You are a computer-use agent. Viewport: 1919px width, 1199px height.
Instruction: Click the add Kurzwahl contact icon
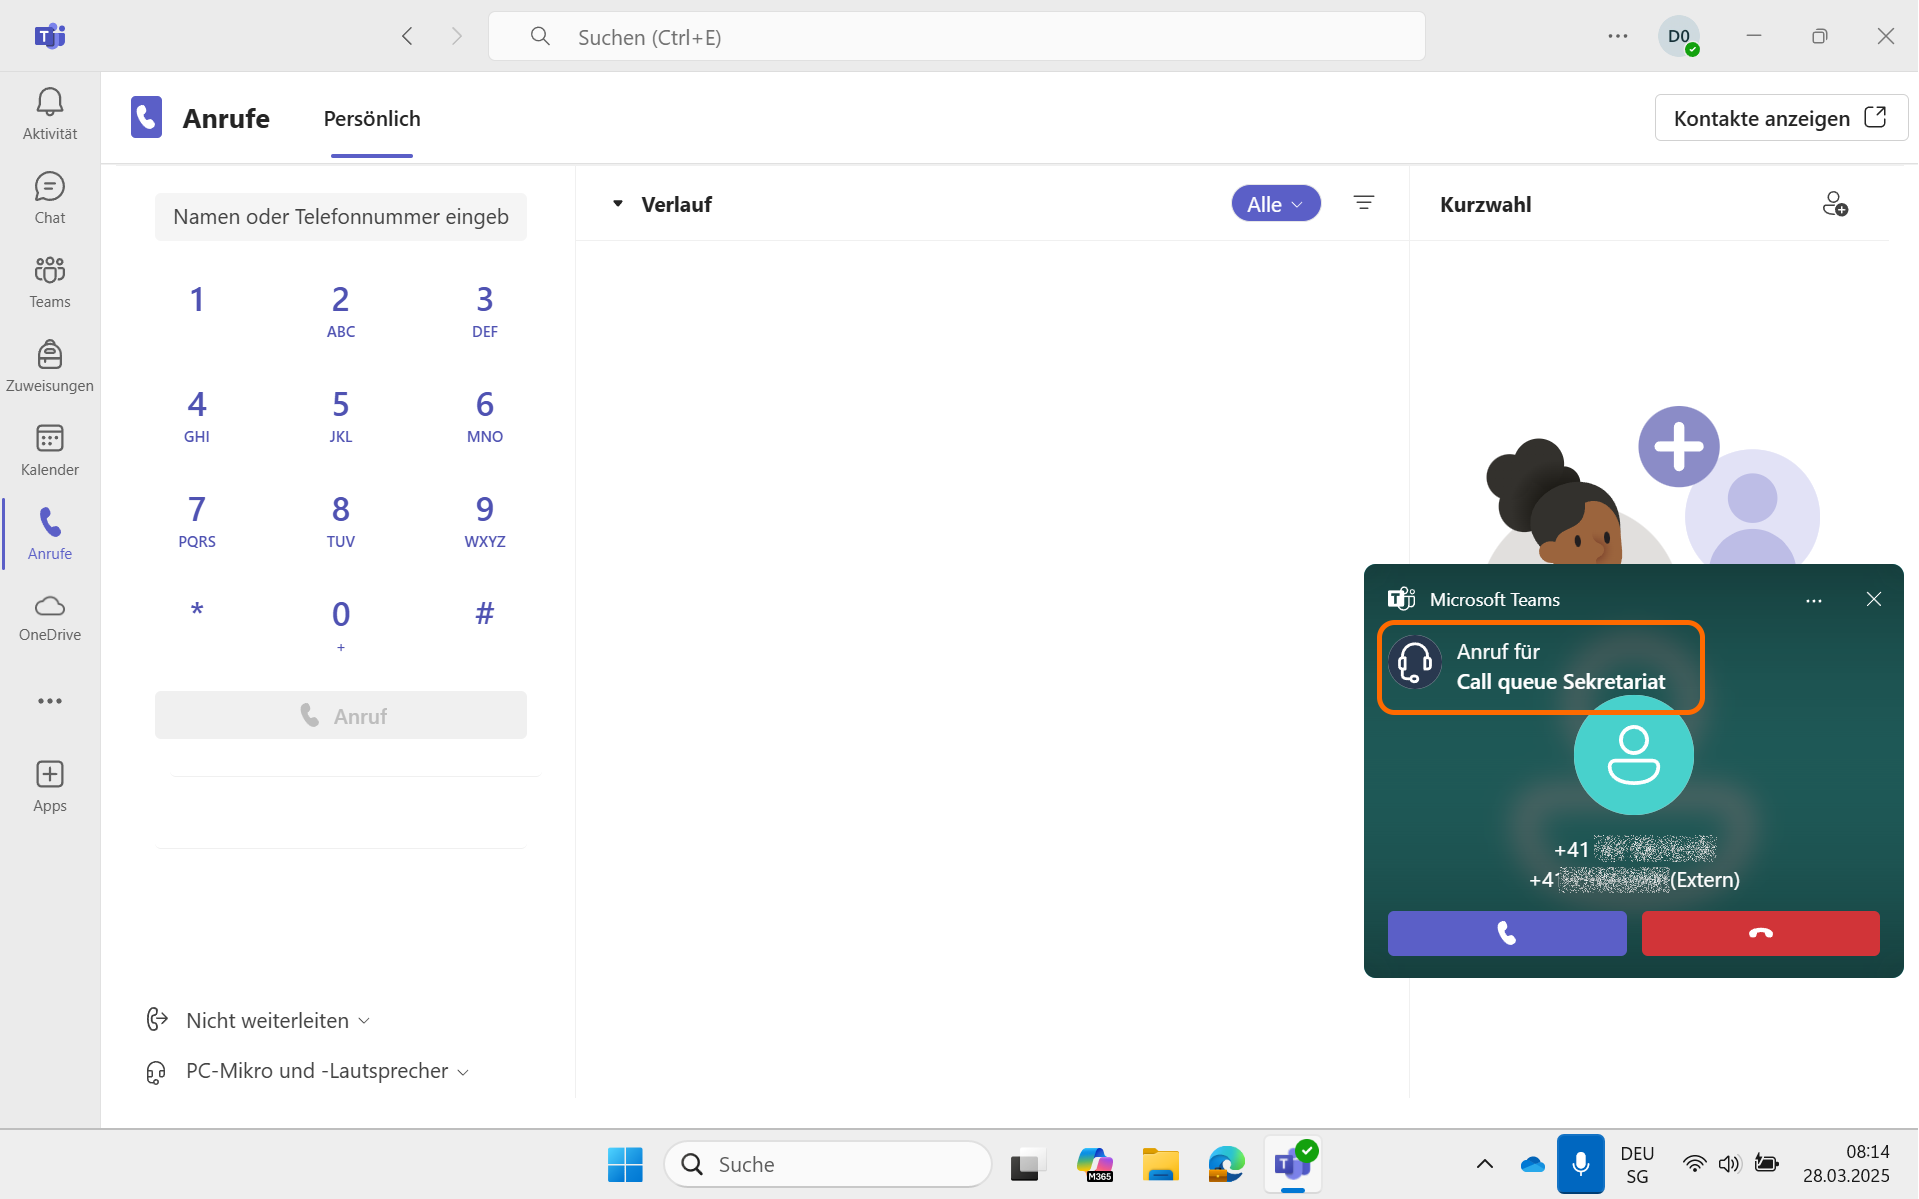click(x=1834, y=204)
